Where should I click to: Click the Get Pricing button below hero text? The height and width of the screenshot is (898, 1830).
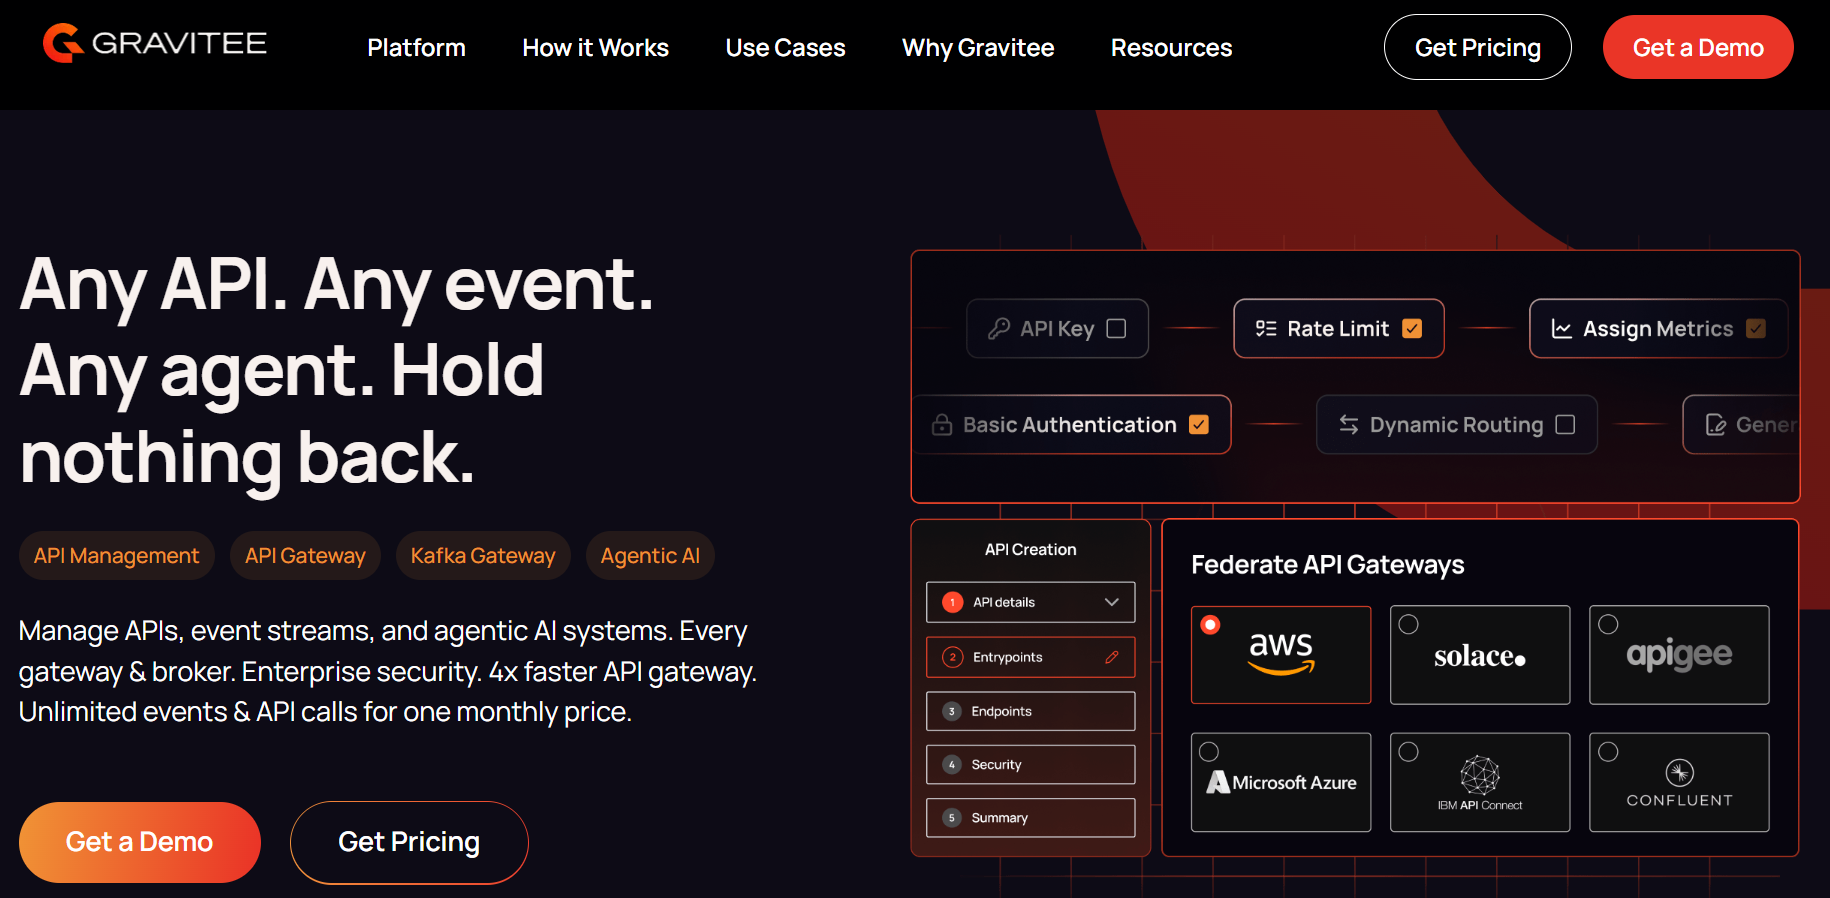point(409,842)
